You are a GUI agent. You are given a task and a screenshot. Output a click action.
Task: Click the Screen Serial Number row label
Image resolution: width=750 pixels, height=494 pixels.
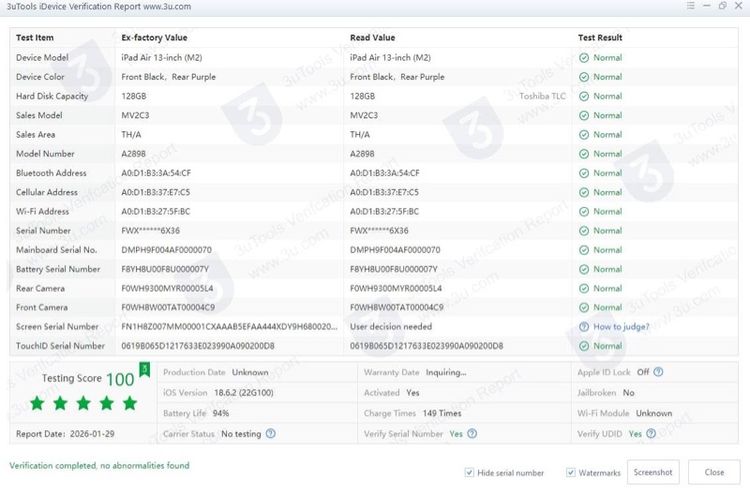pyautogui.click(x=57, y=327)
